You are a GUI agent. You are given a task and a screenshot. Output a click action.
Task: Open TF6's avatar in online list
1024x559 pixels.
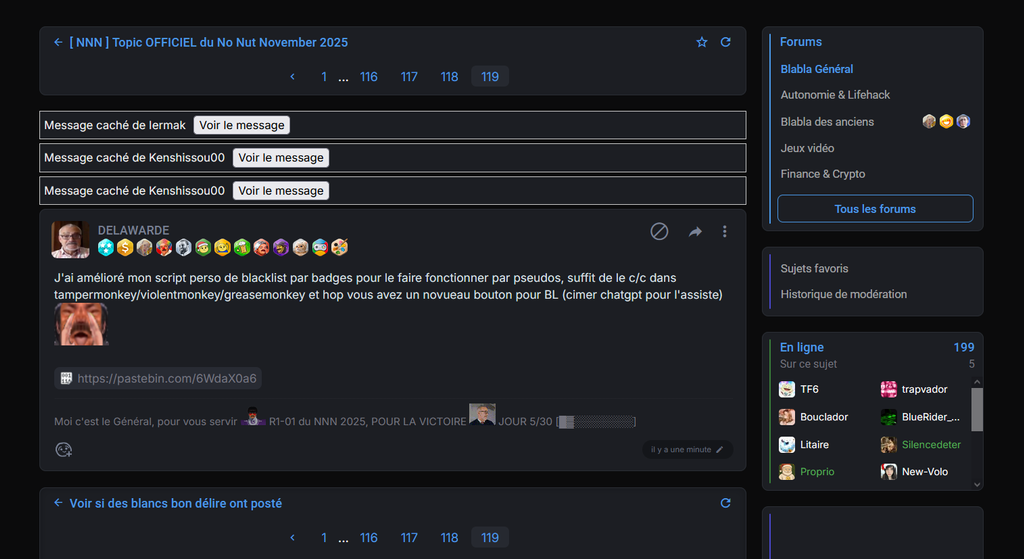pyautogui.click(x=787, y=389)
